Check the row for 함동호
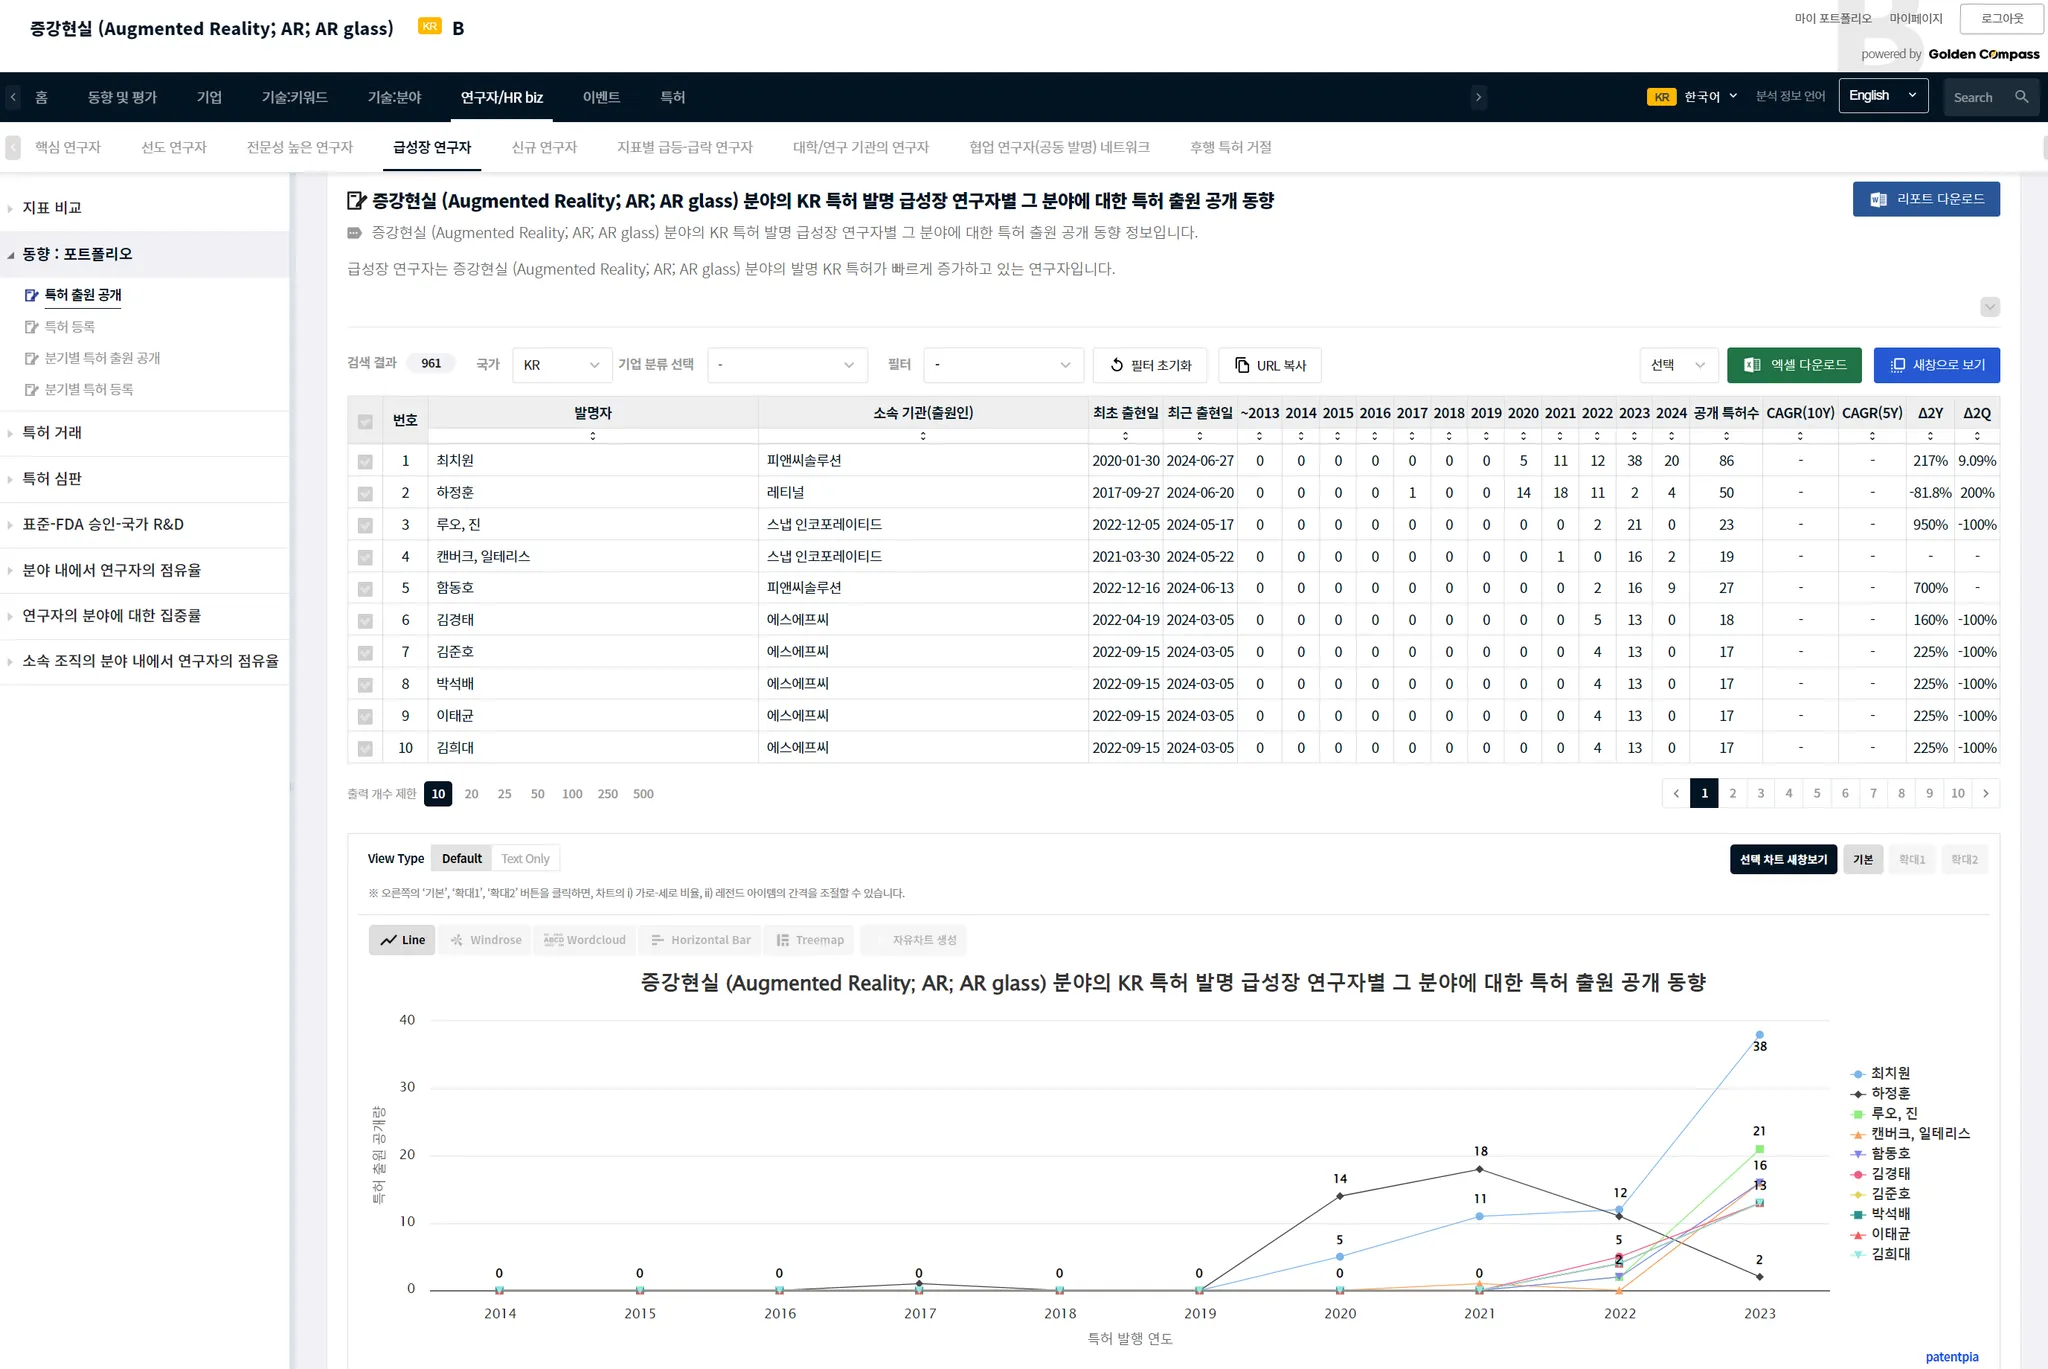Image resolution: width=2048 pixels, height=1369 pixels. coord(365,589)
